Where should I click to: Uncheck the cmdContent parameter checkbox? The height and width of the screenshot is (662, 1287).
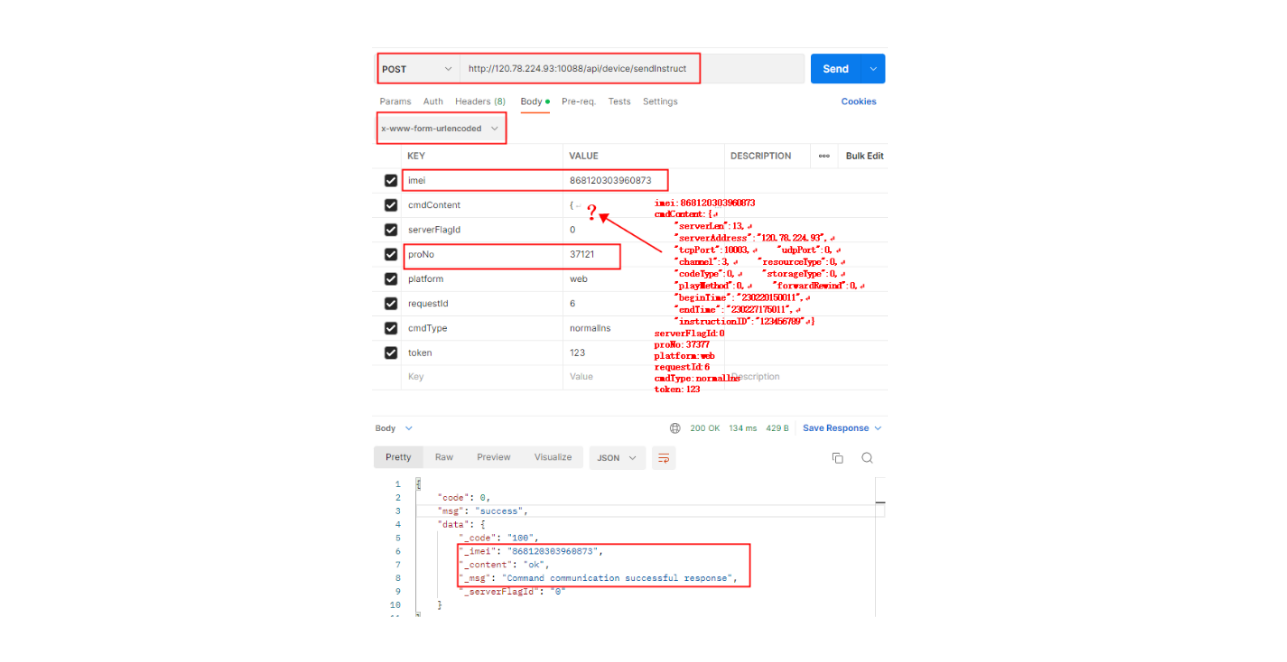pos(391,206)
